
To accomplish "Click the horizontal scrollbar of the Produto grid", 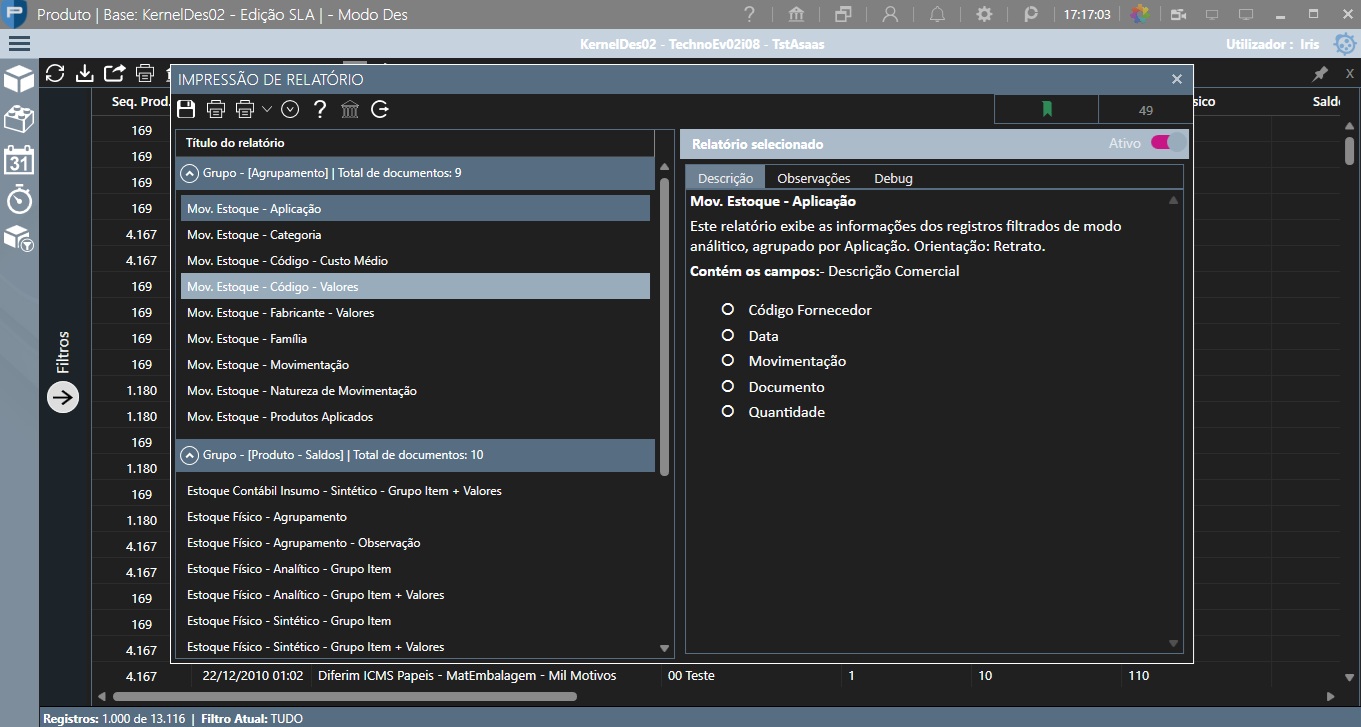I will pos(345,696).
